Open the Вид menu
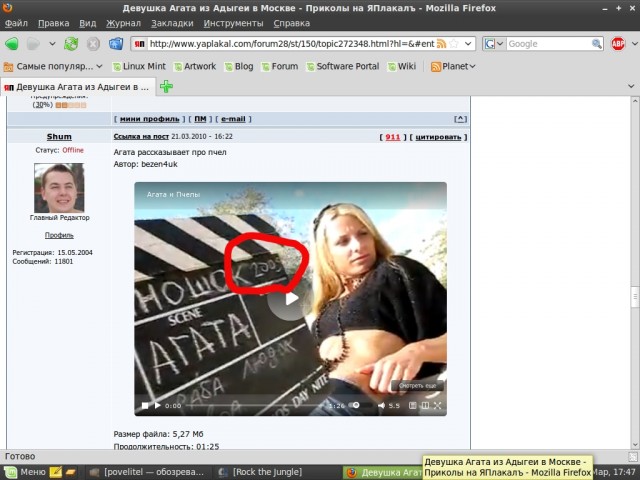The image size is (640, 480). 87,23
